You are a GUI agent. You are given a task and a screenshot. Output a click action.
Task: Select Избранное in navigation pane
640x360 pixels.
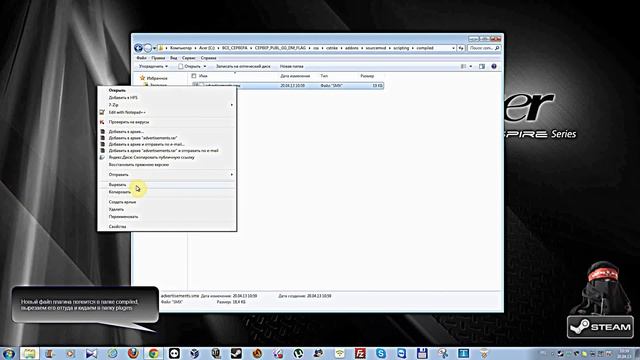157,78
